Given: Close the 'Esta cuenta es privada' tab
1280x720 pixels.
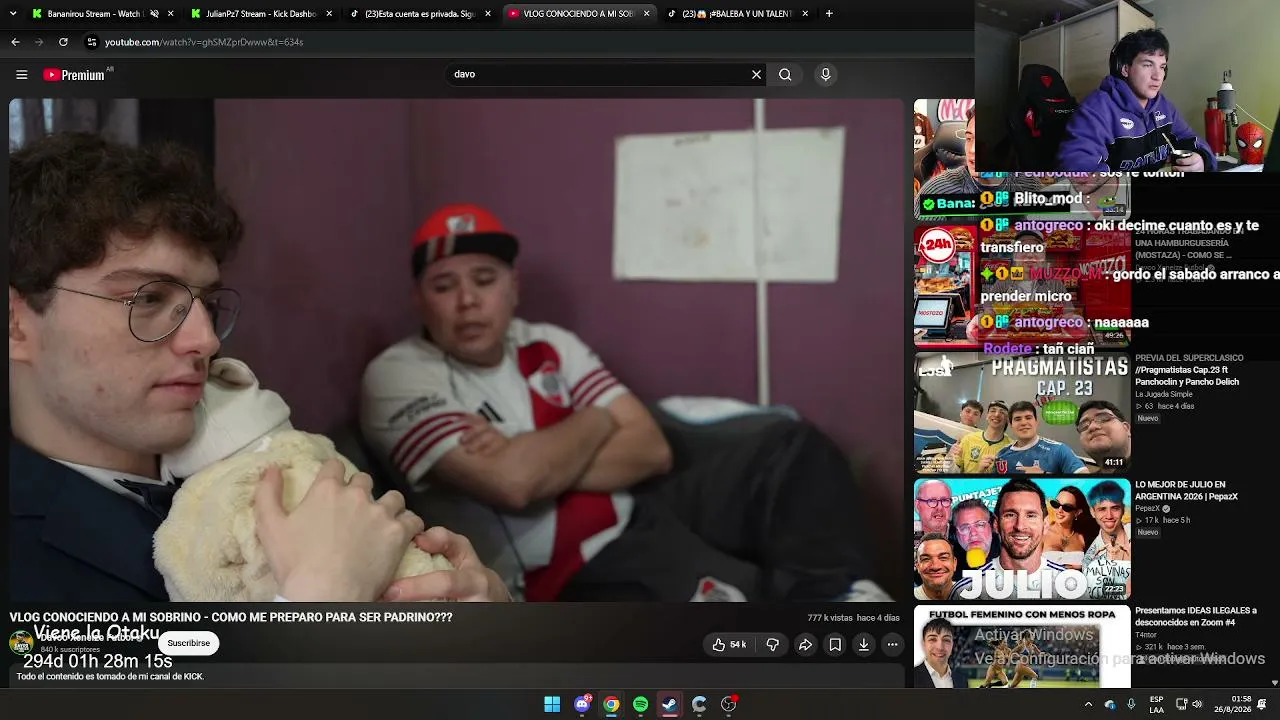Looking at the screenshot, I should tap(488, 14).
